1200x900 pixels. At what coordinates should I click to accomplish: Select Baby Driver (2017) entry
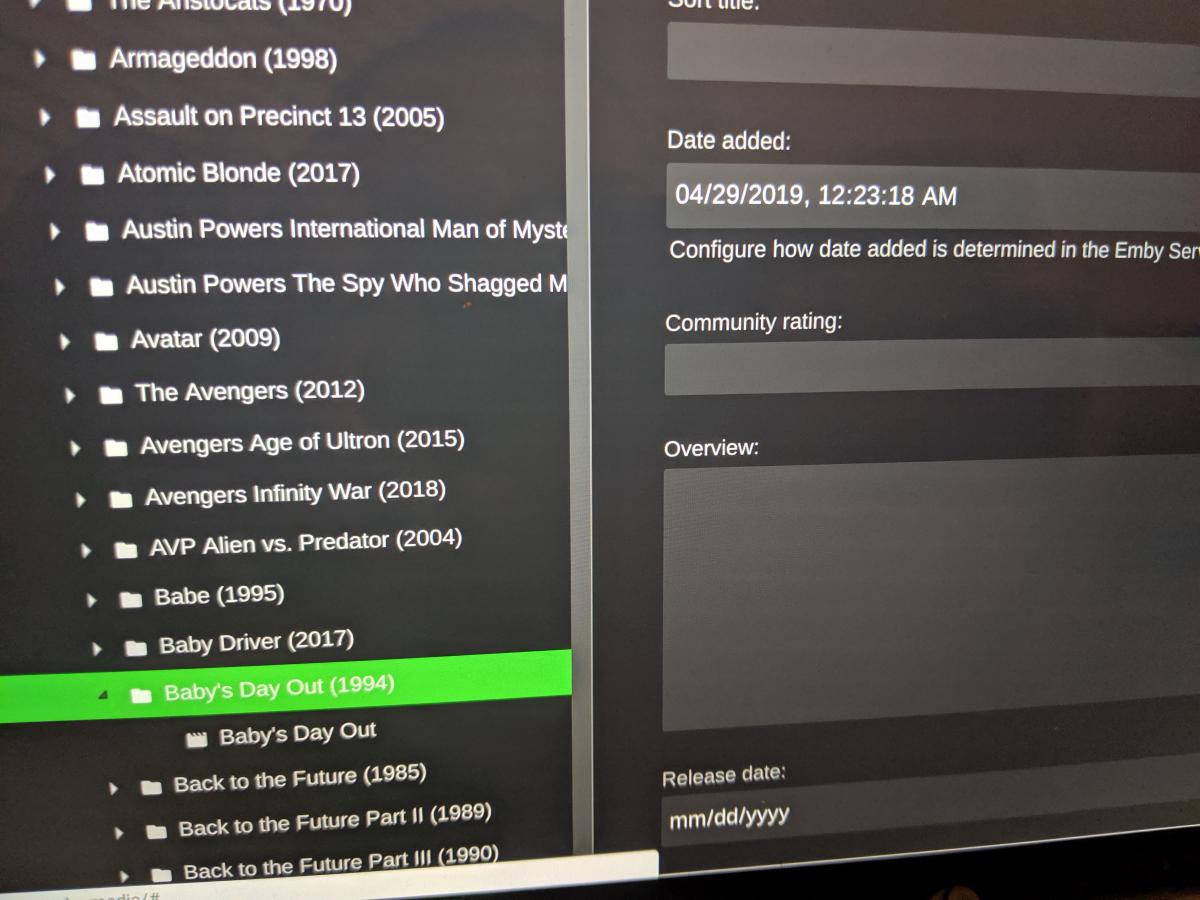click(x=257, y=642)
